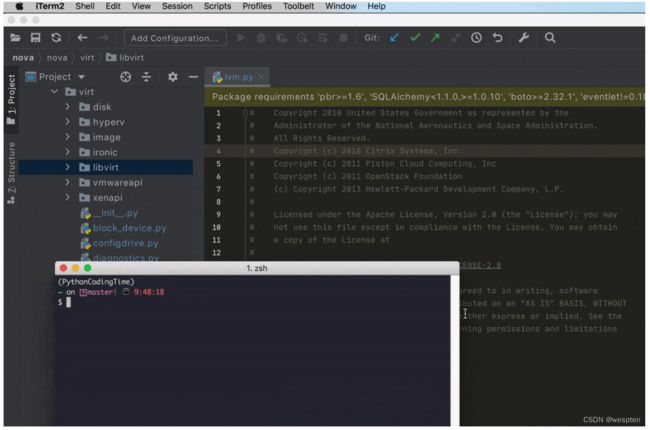Click virt in the breadcrumb path
This screenshot has width=650, height=430.
tap(87, 58)
